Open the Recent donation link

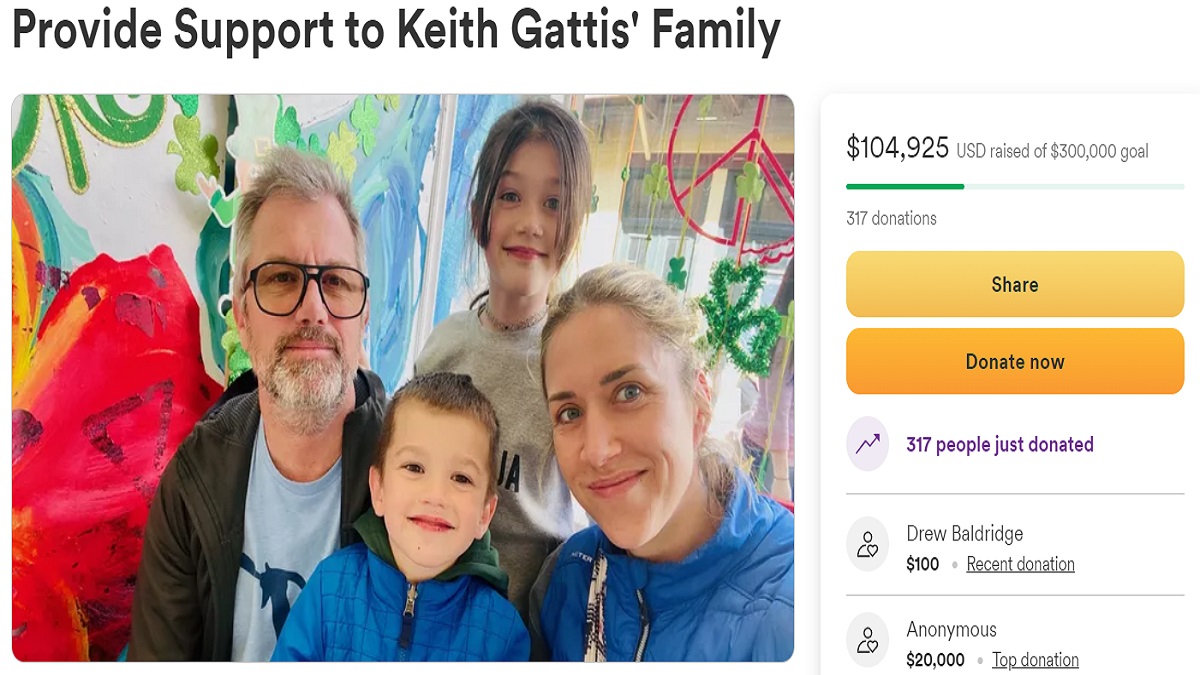(x=1020, y=564)
